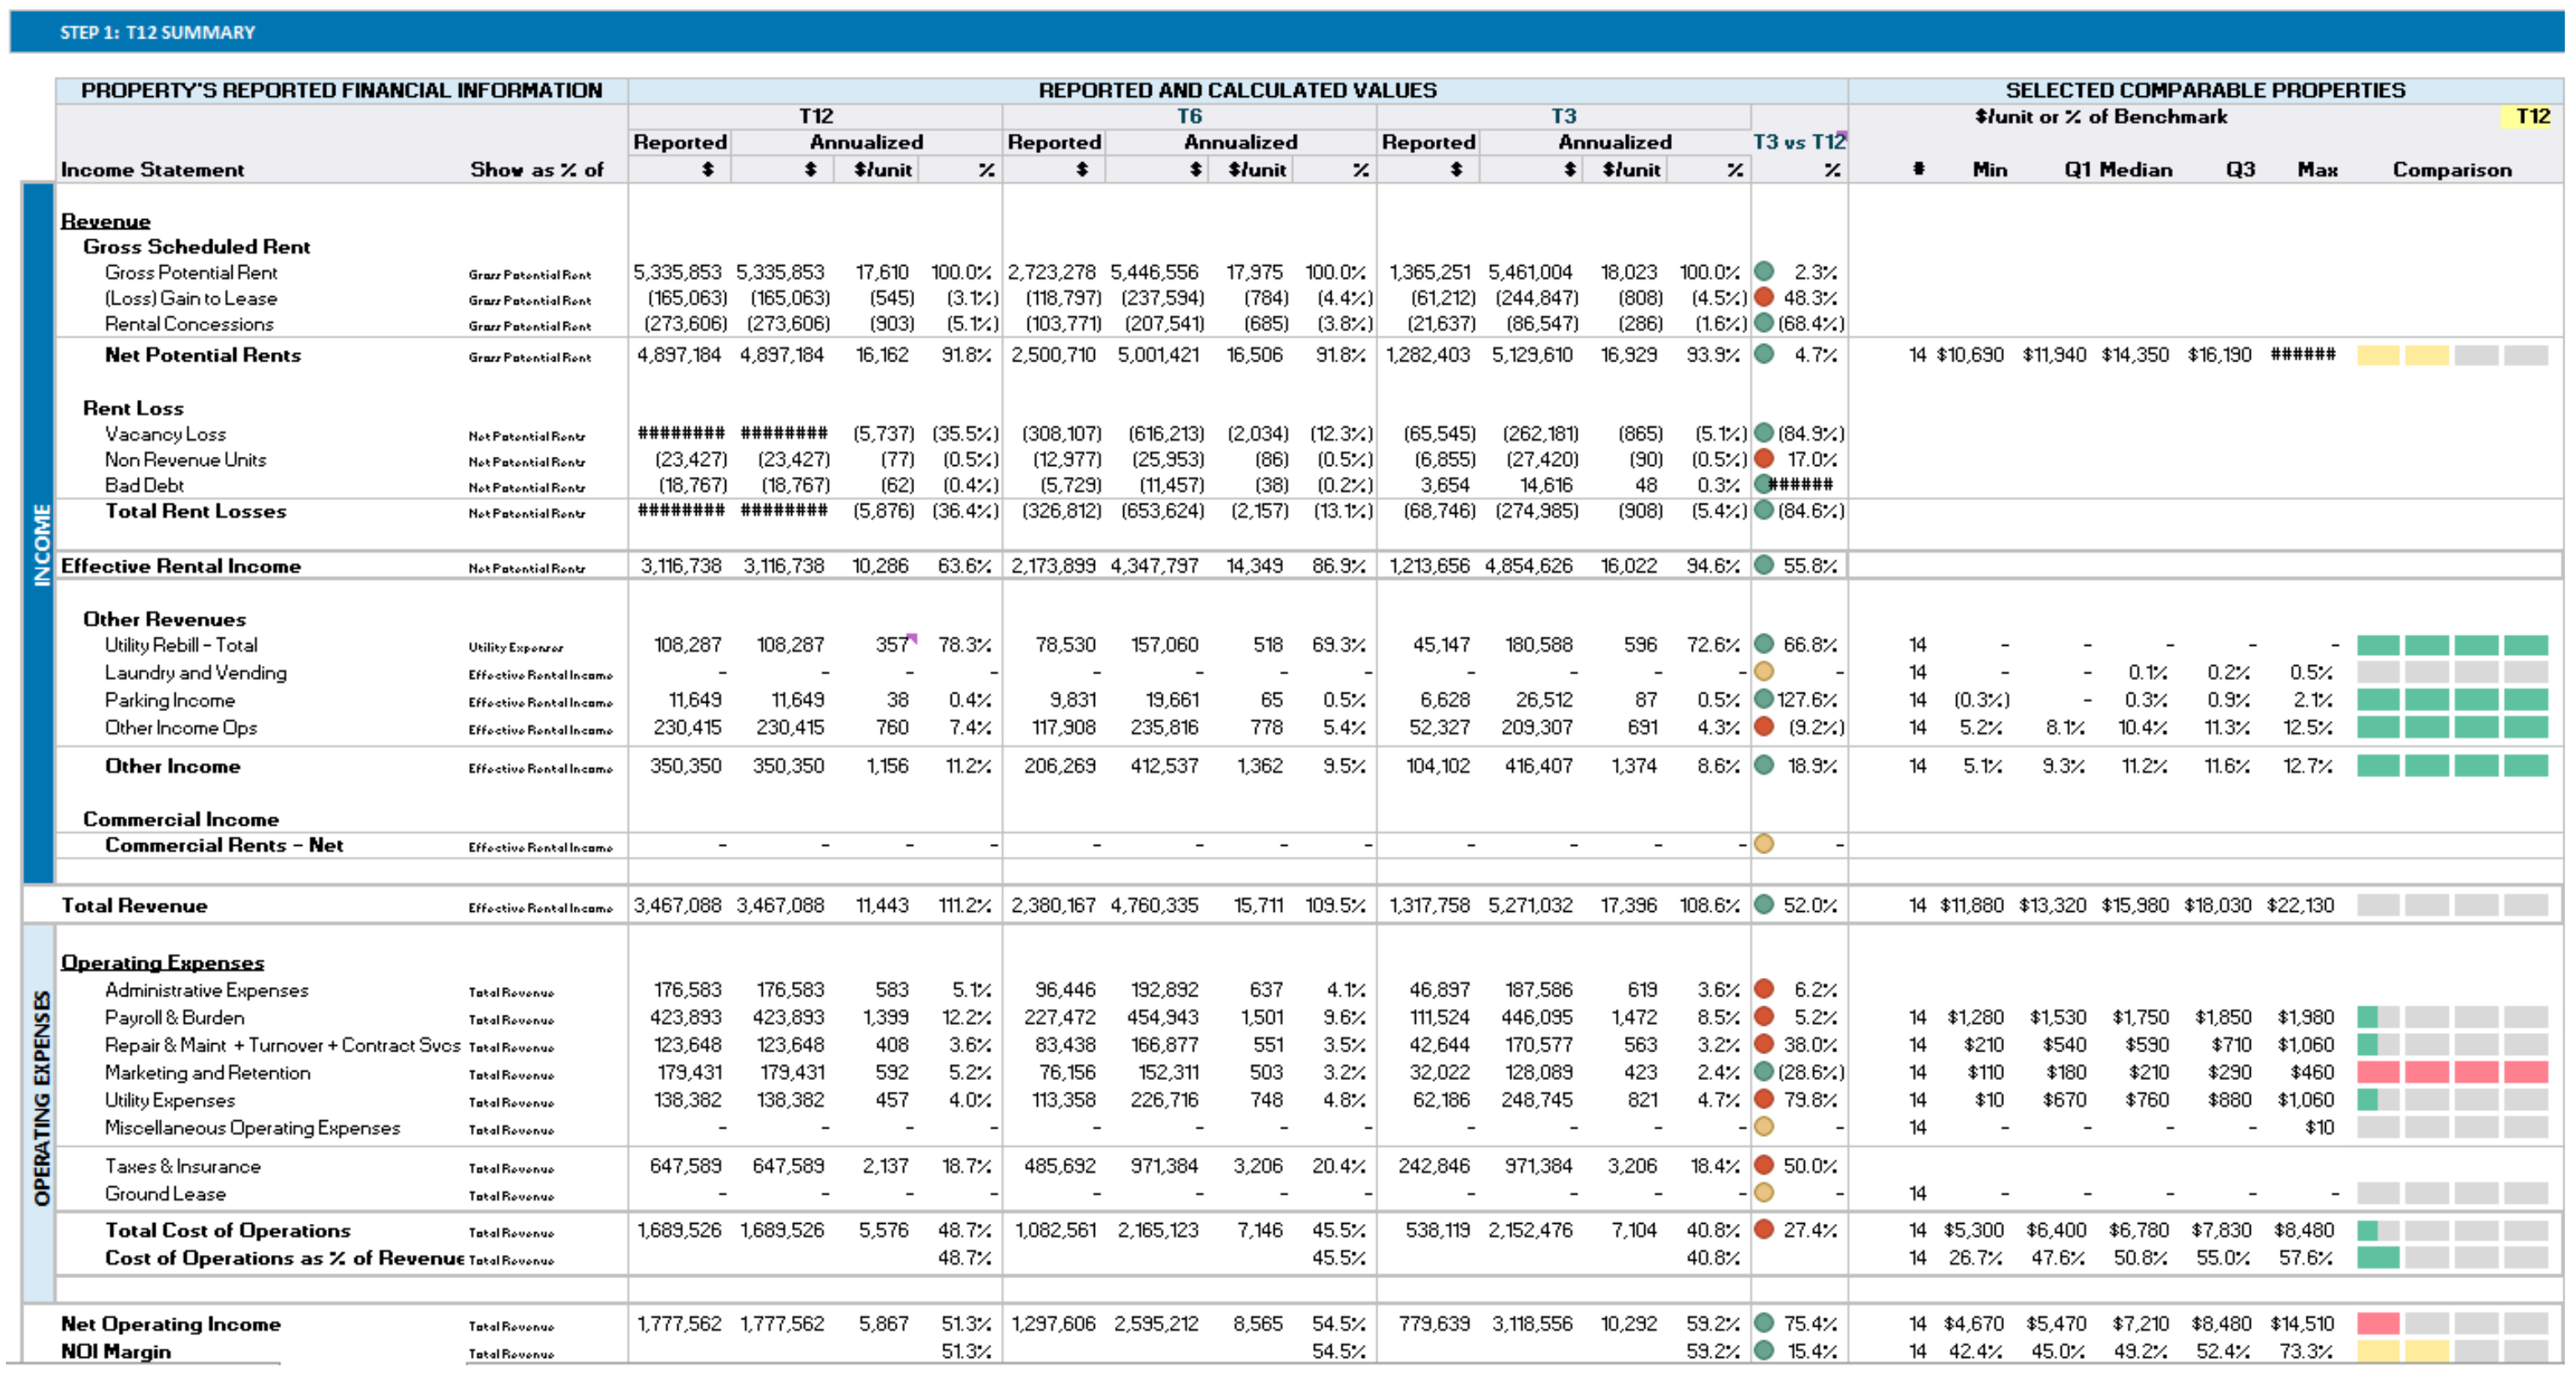2576x1377 pixels.
Task: Select red comparison bar for Marketing and Retention
Action: 2452,1072
